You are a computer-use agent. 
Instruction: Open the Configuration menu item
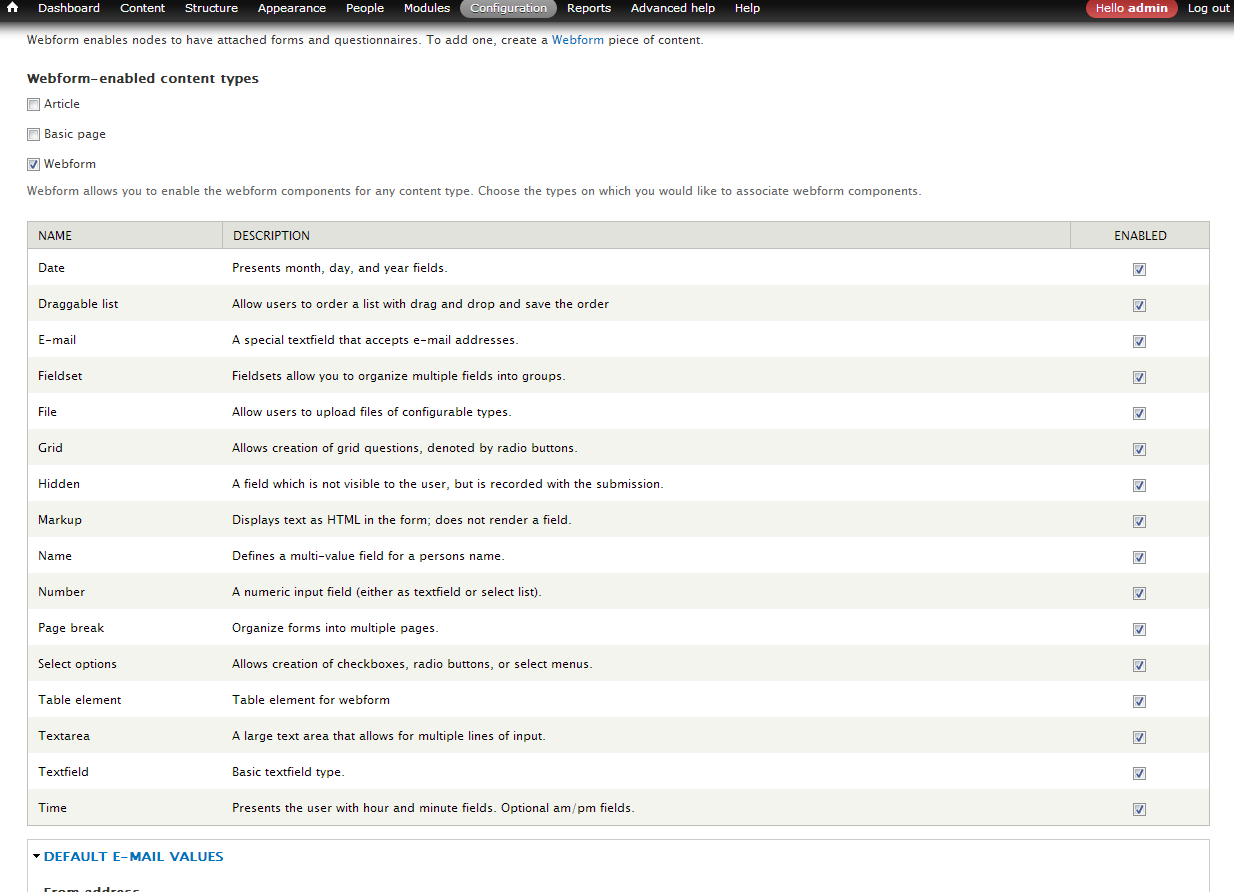click(x=508, y=8)
